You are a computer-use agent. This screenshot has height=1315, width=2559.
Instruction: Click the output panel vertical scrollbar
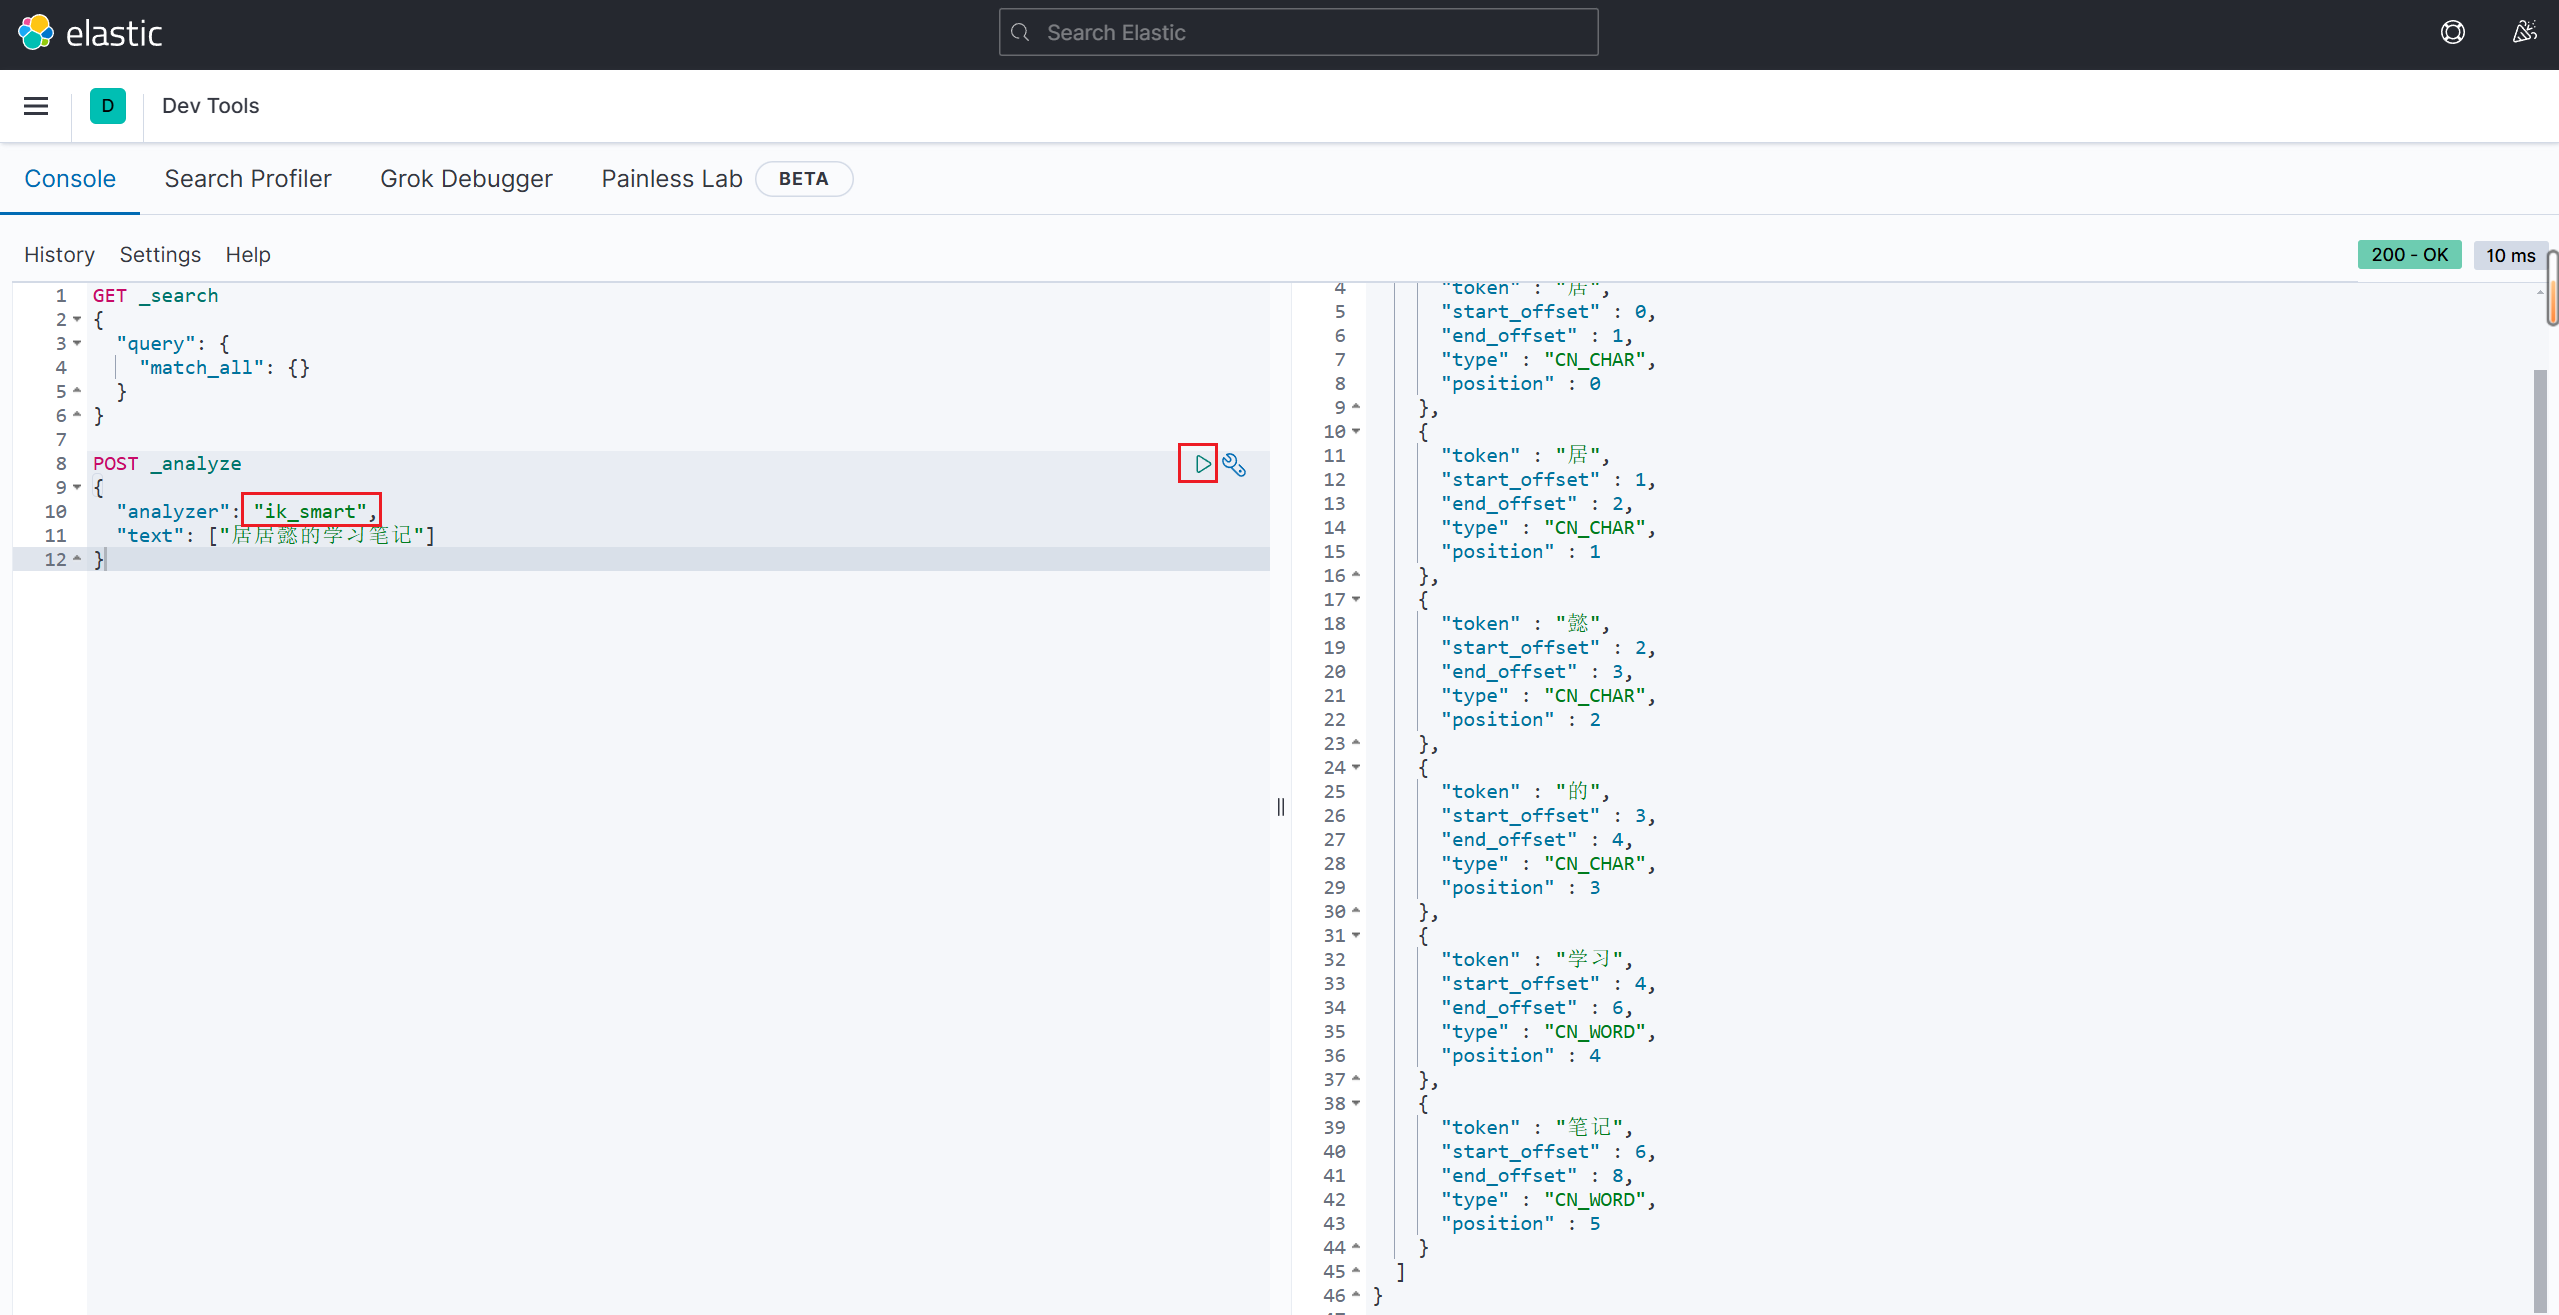2540,840
